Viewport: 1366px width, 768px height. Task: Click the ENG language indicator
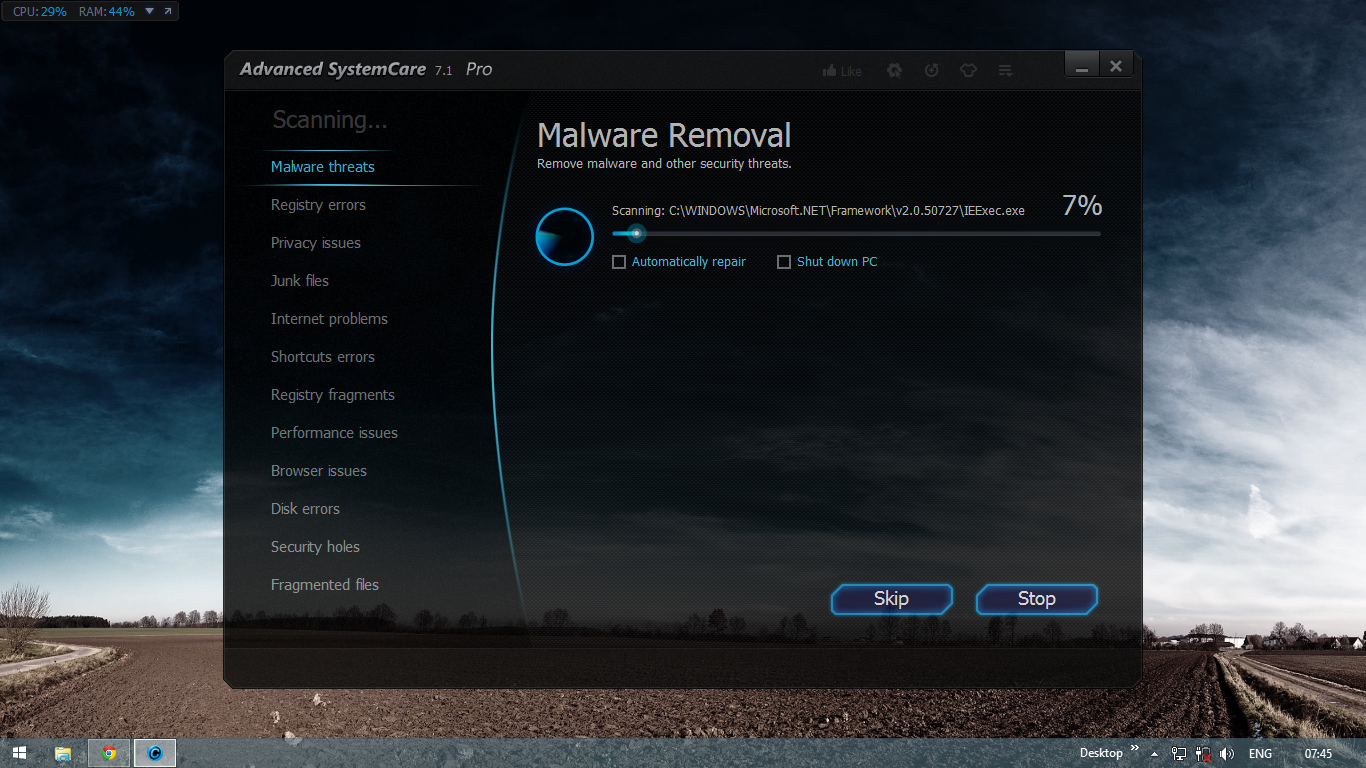tap(1259, 753)
